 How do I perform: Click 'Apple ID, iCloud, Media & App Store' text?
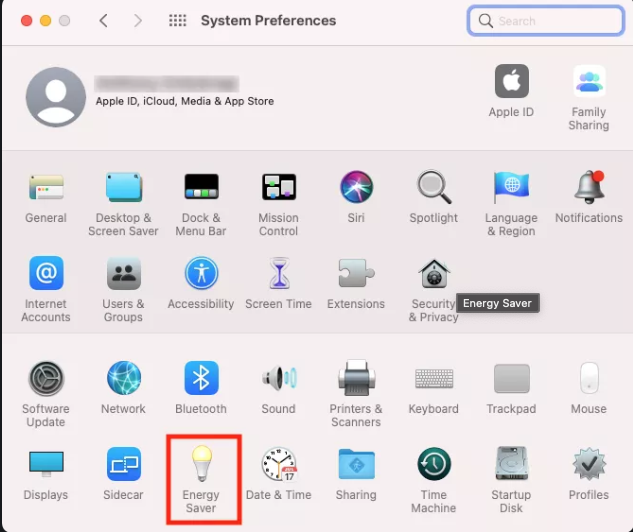[185, 101]
